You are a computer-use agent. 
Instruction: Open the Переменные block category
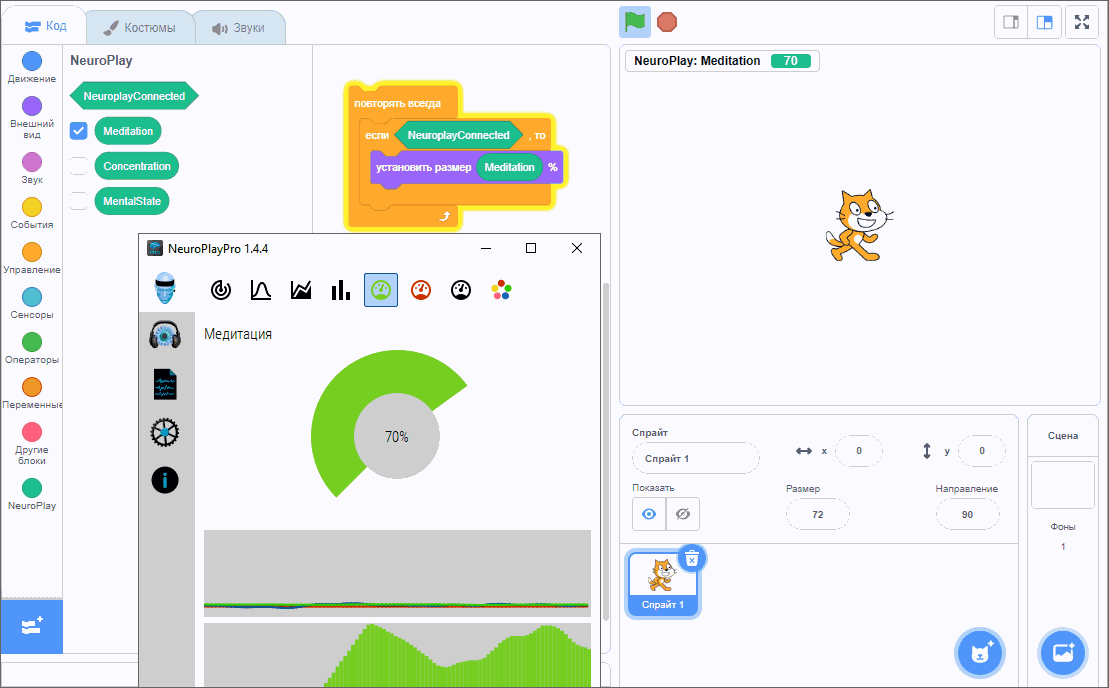[x=32, y=394]
